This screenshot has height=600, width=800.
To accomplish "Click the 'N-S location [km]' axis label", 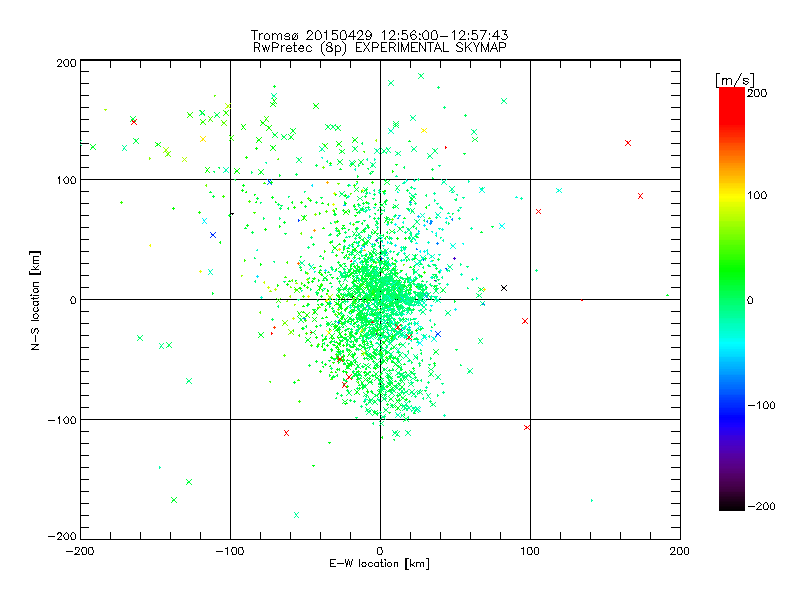I will point(35,300).
